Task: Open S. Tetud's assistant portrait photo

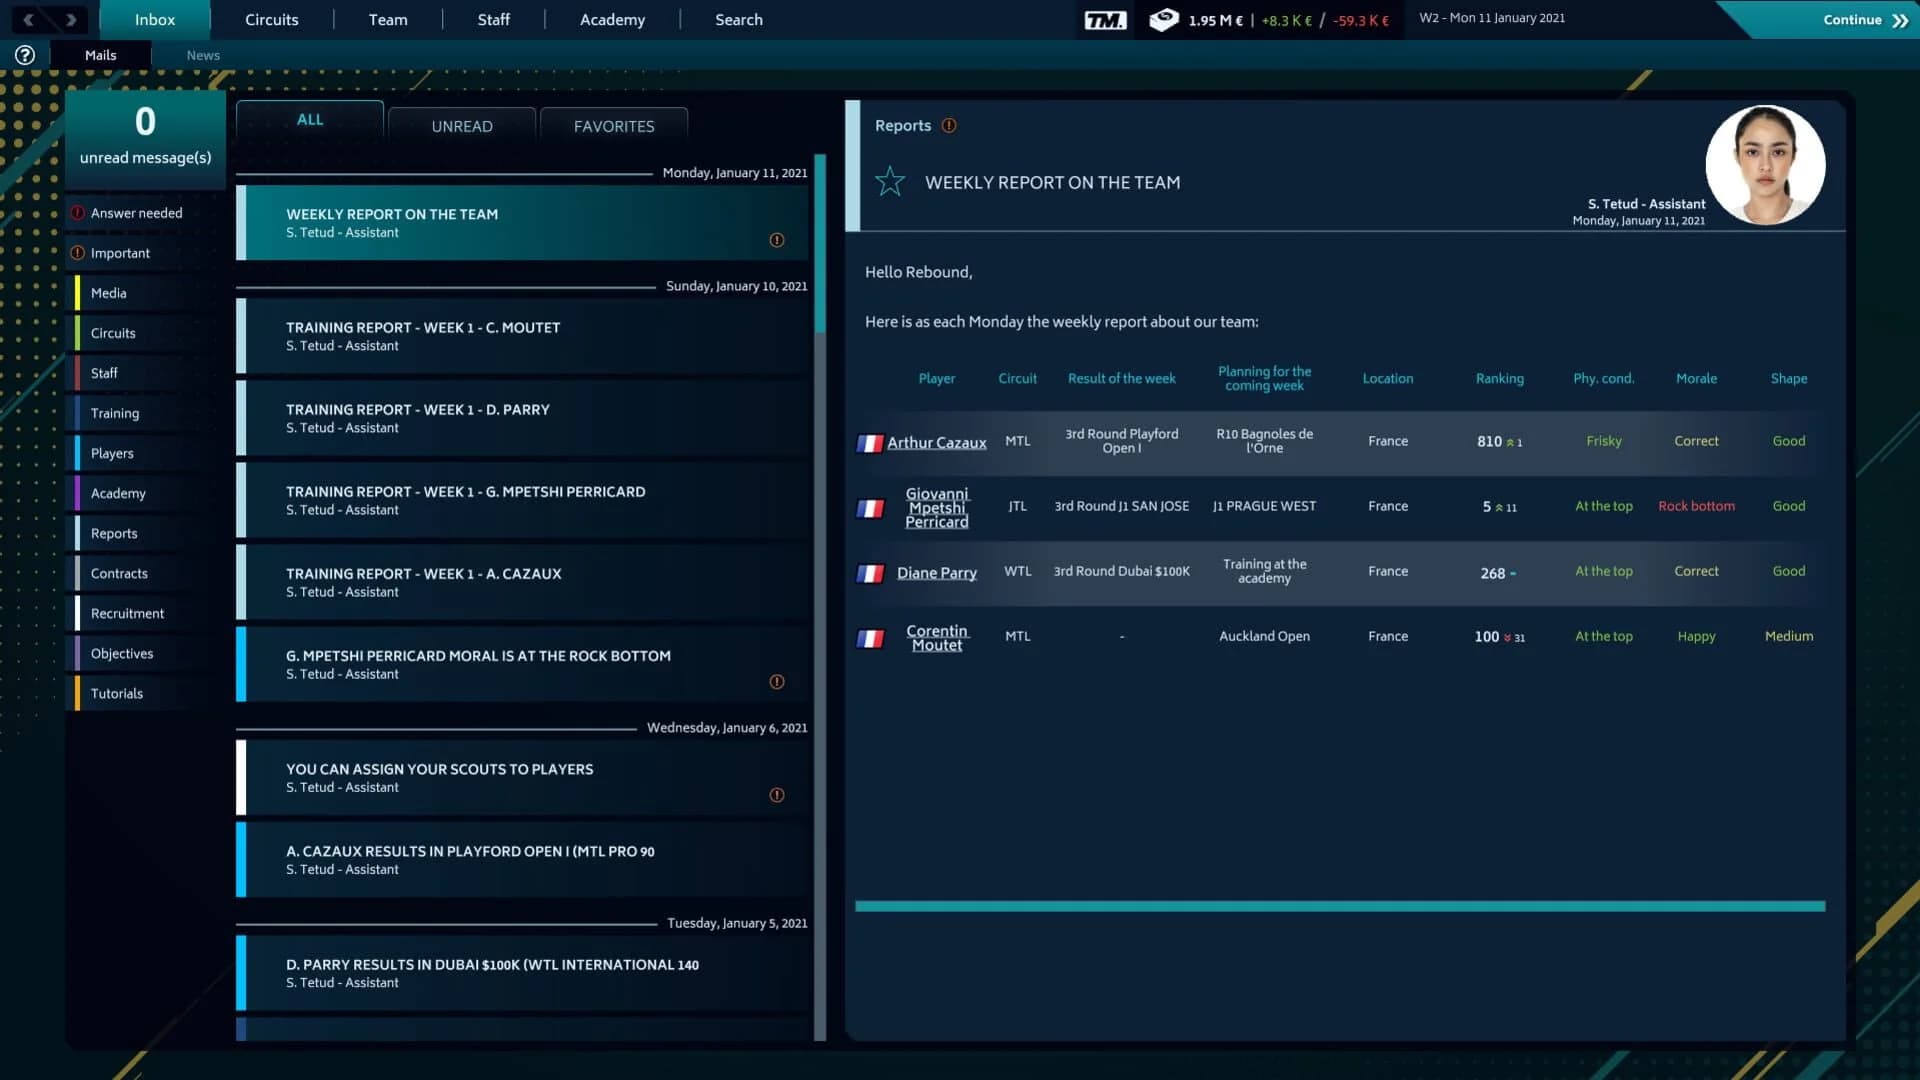Action: [x=1765, y=165]
